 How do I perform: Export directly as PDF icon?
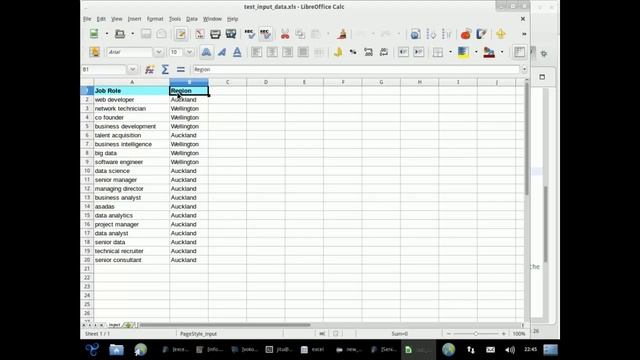pyautogui.click(x=200, y=34)
